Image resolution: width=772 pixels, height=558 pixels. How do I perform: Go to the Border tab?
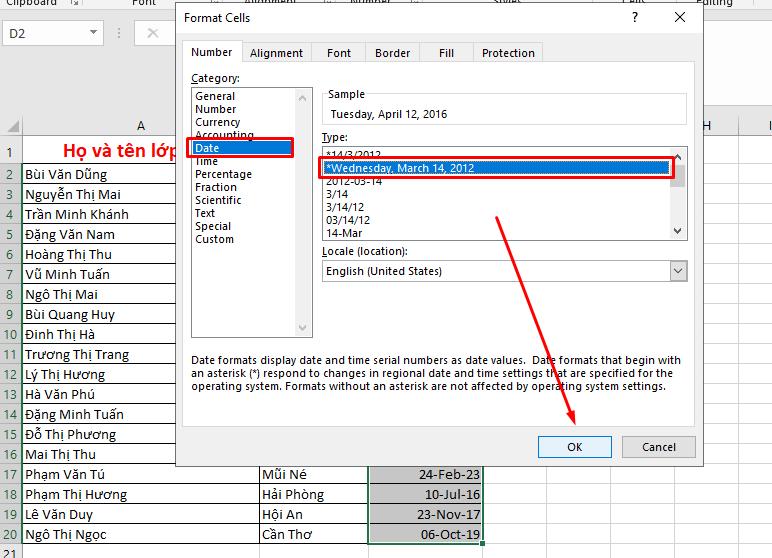click(x=392, y=53)
